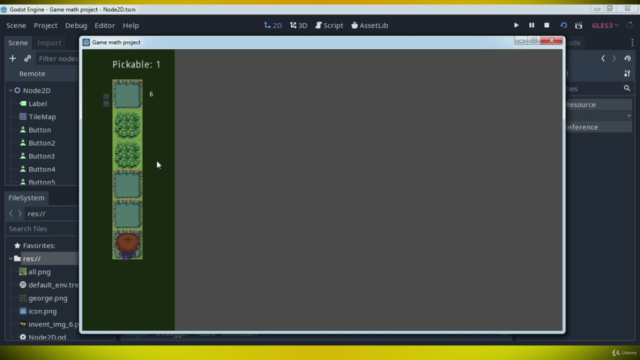The height and width of the screenshot is (360, 640).
Task: Play the project
Action: click(516, 25)
